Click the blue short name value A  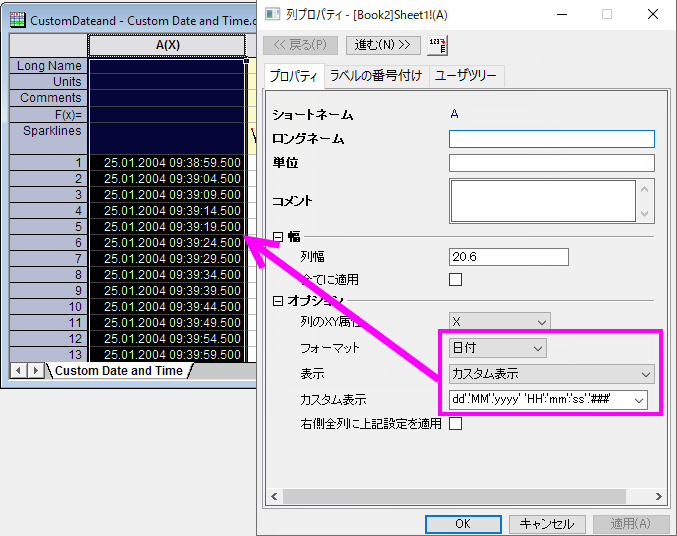[454, 114]
